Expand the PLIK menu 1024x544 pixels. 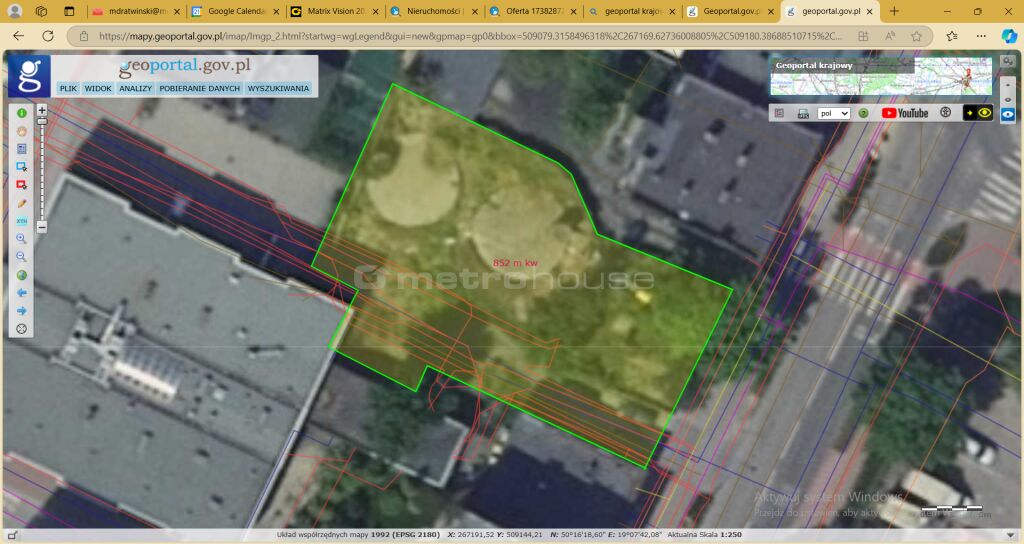(68, 88)
